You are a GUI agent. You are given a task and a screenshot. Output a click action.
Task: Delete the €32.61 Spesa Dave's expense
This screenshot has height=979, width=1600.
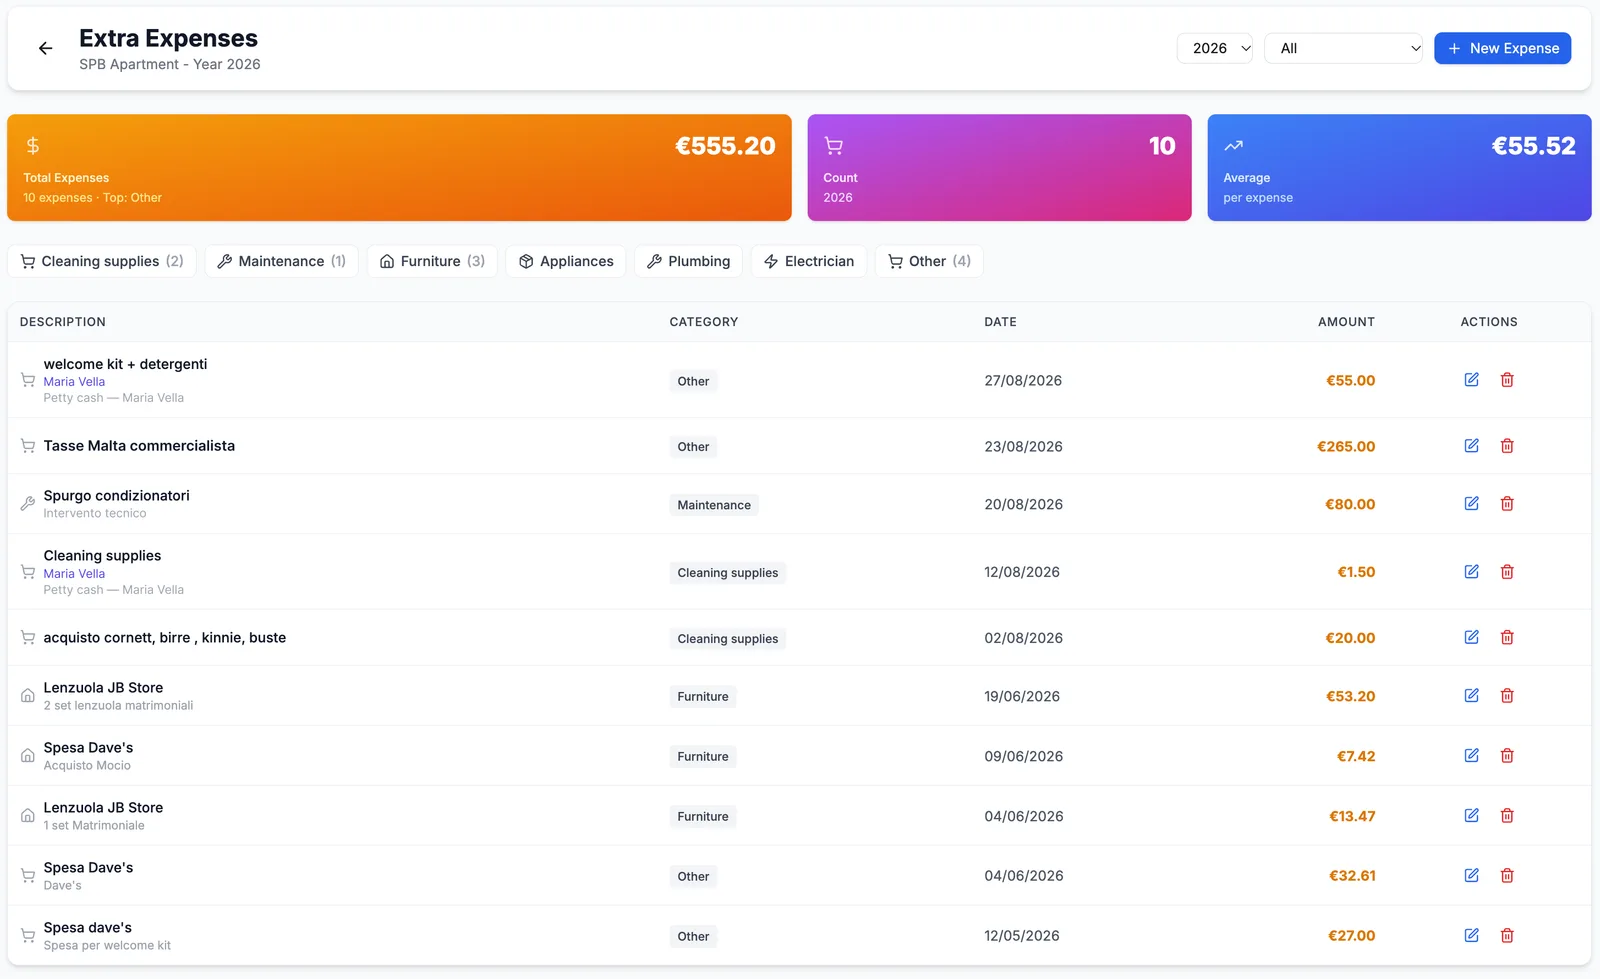[x=1507, y=876]
